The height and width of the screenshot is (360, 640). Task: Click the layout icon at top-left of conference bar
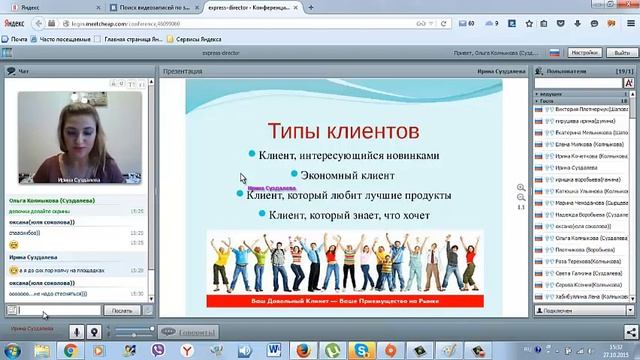(x=7, y=53)
